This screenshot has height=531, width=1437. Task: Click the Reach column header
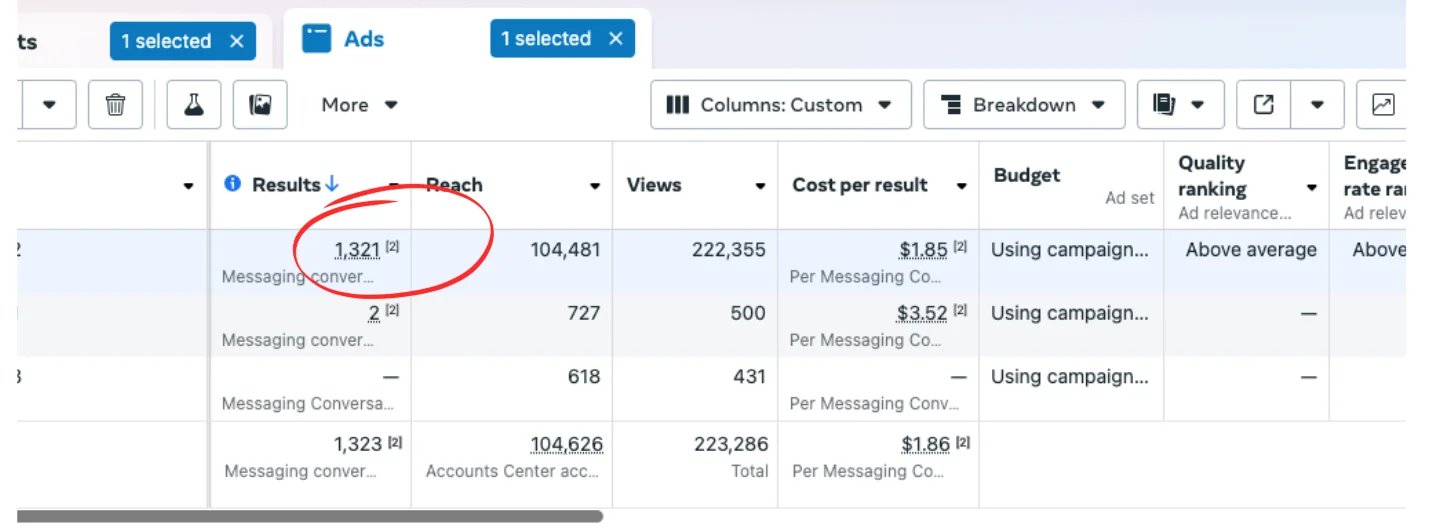[x=454, y=185]
